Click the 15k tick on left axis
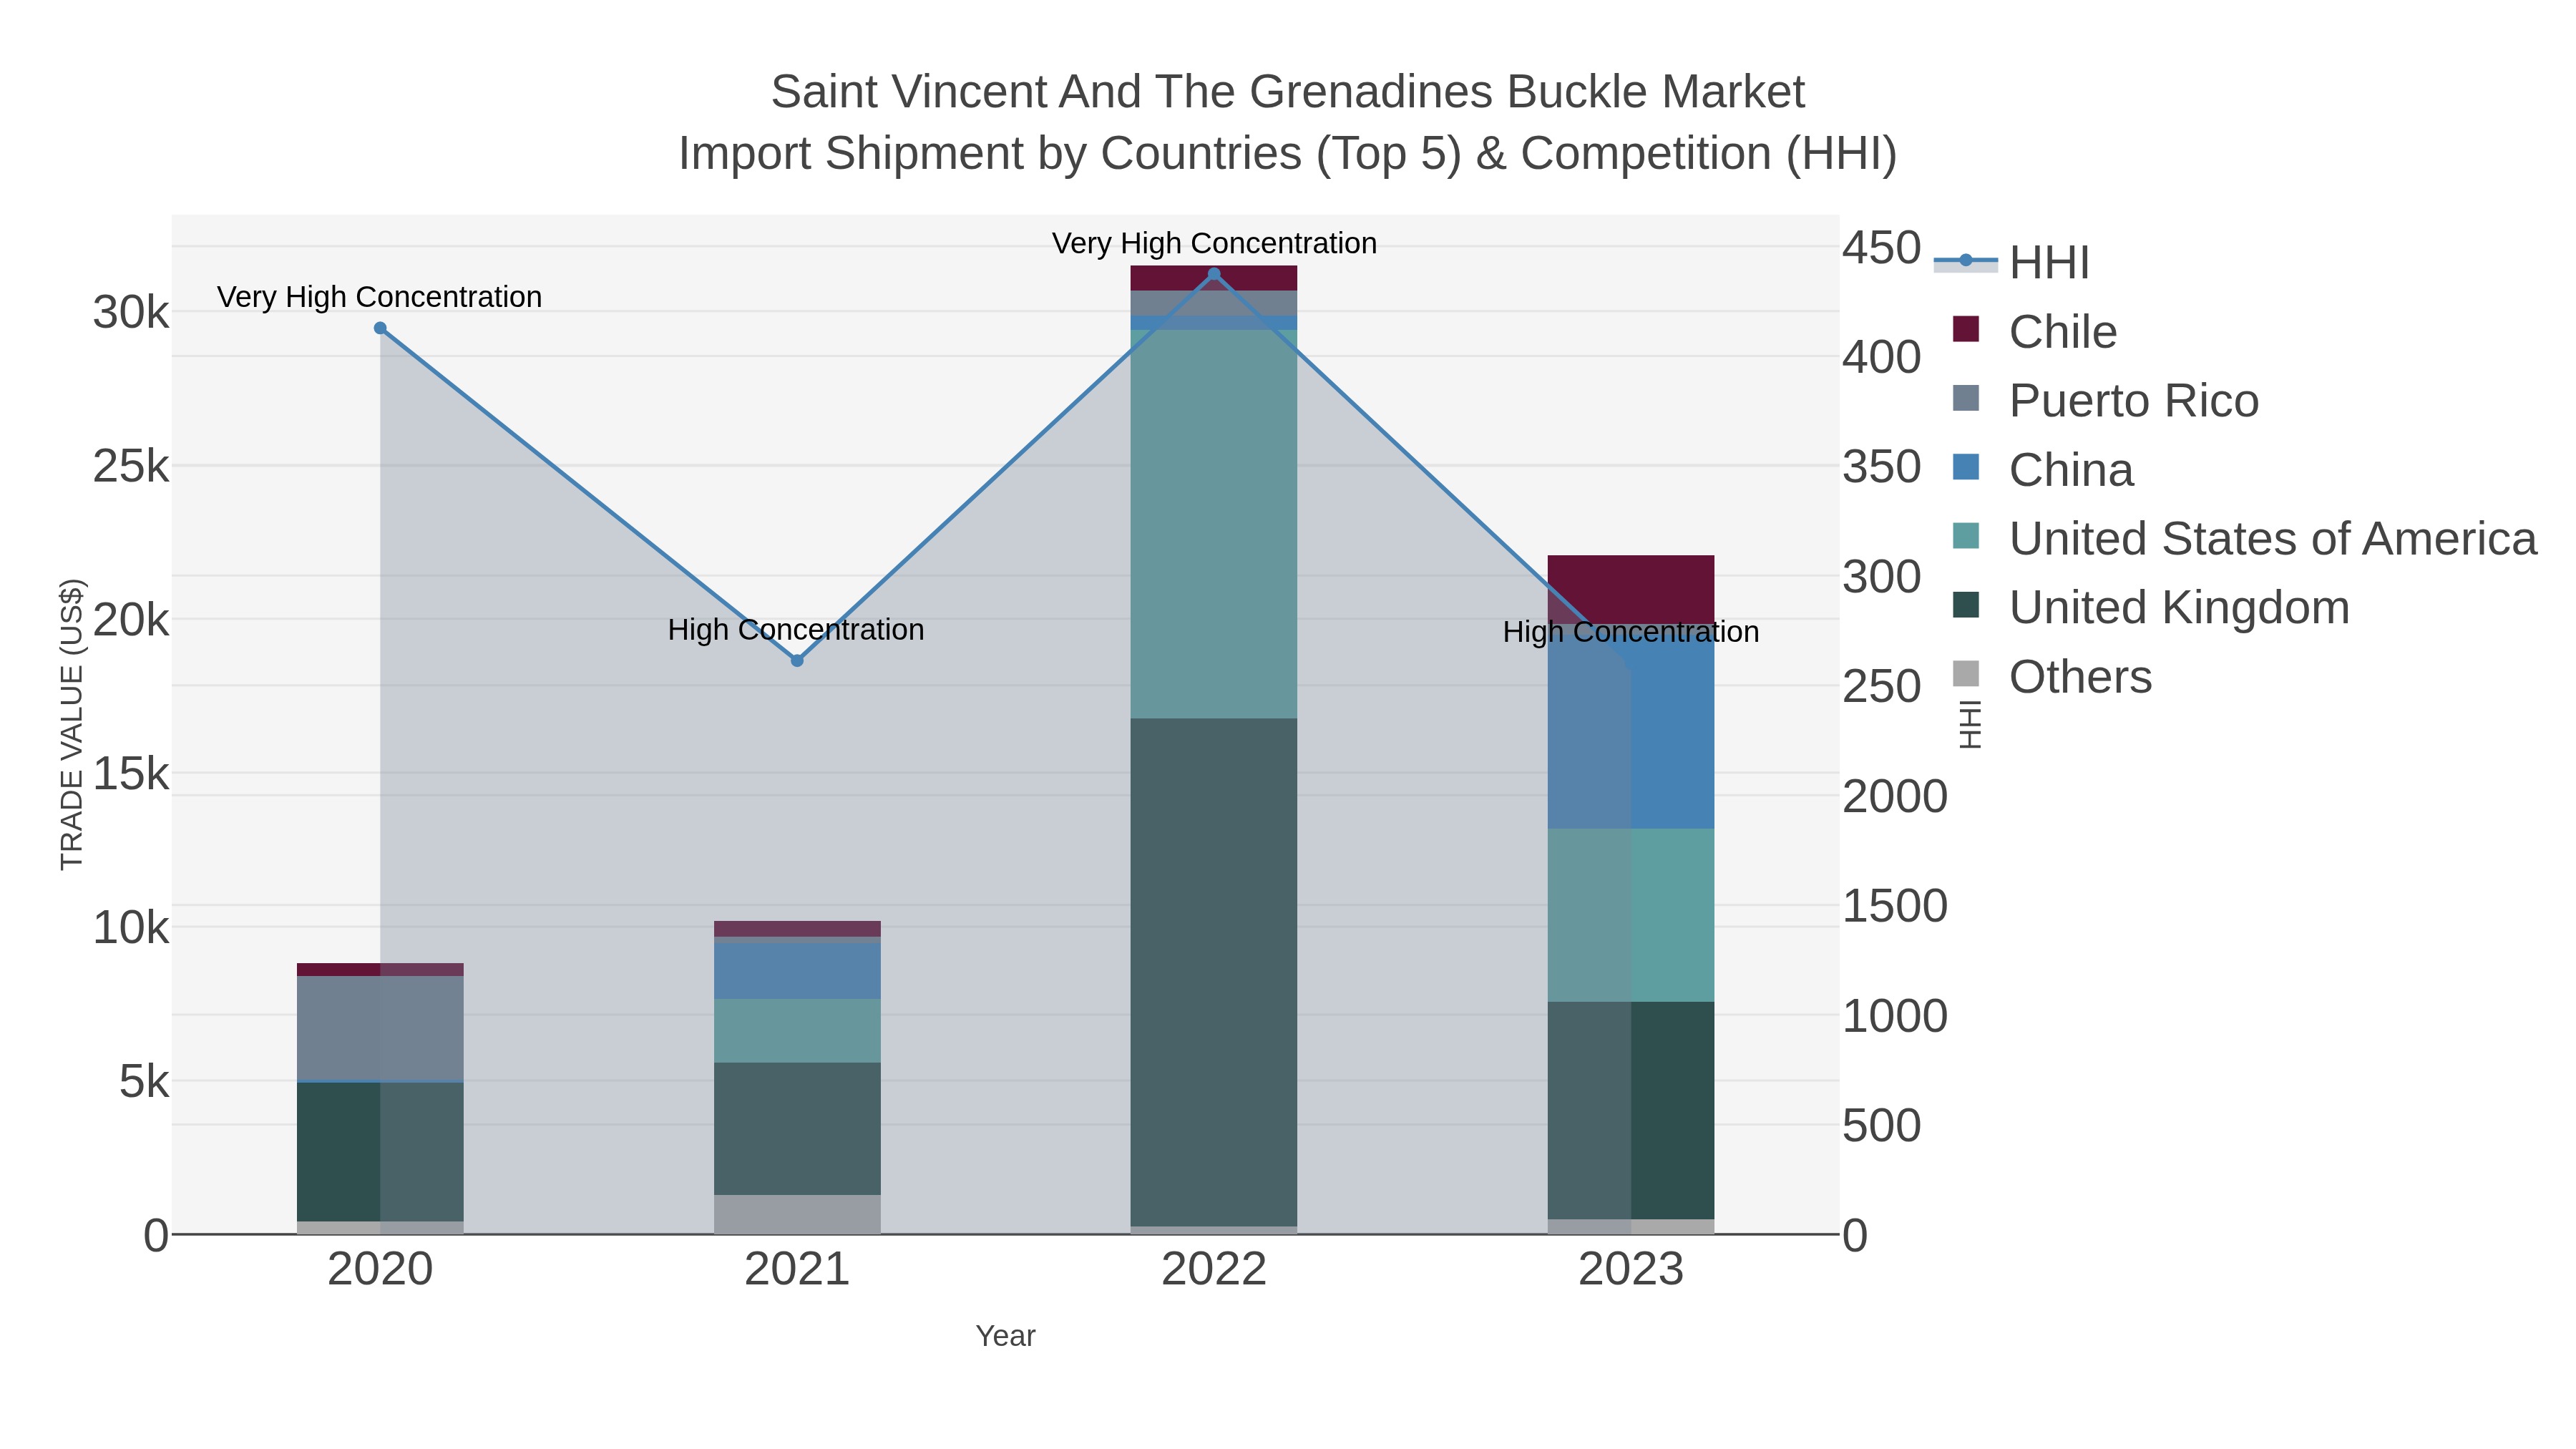Image resolution: width=2576 pixels, height=1449 pixels. click(x=131, y=773)
